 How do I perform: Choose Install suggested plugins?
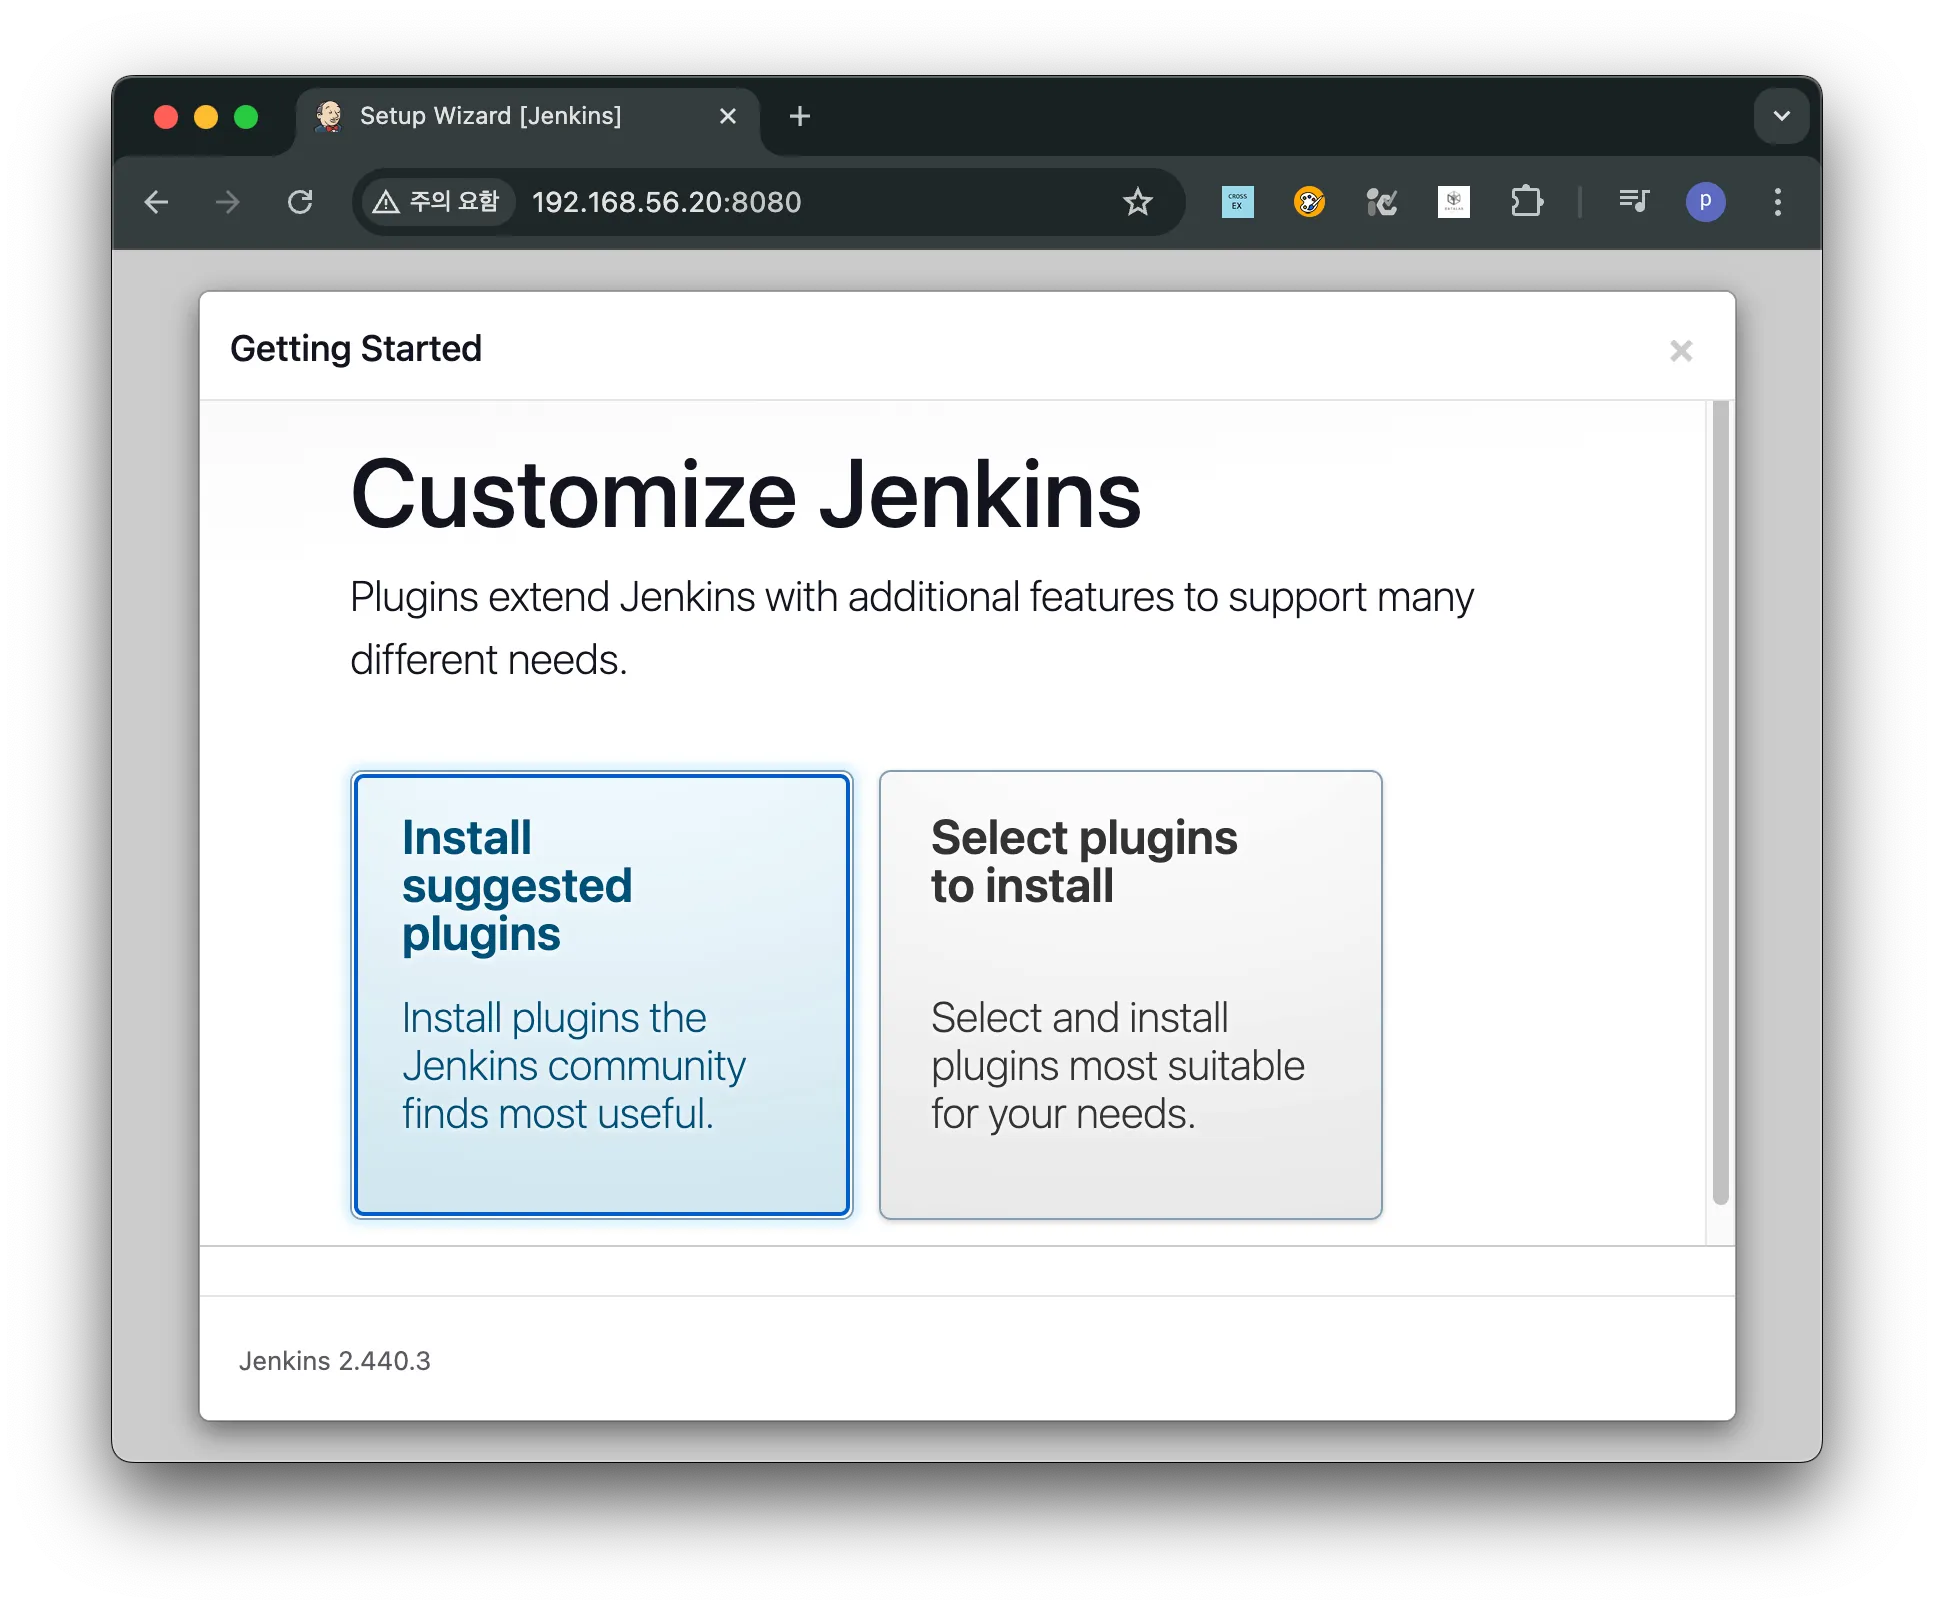click(601, 994)
